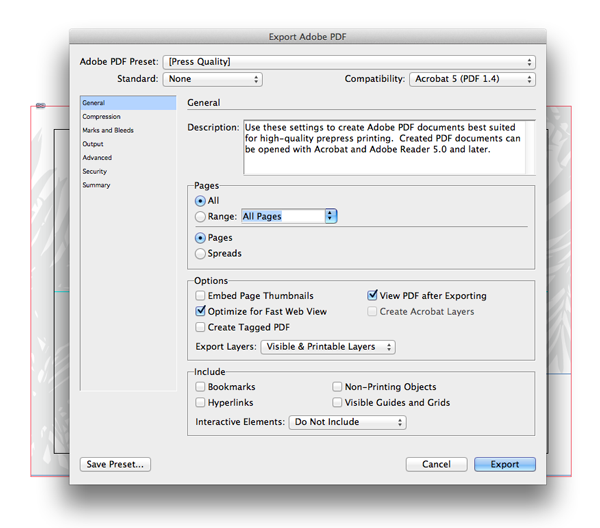Click the Range All Pages input field
Screen dimensions: 600x528
point(283,217)
